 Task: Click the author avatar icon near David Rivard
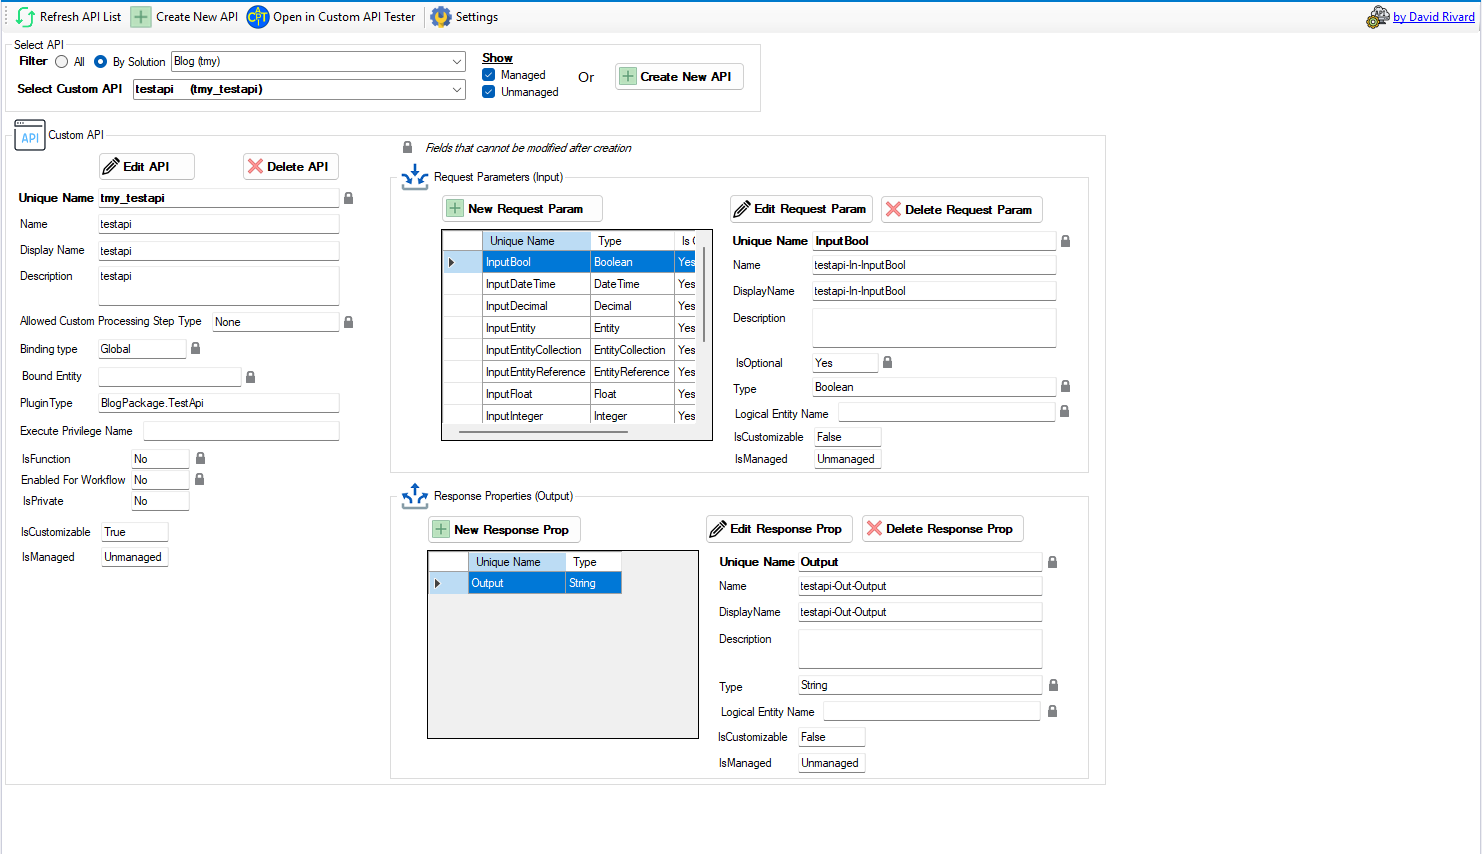click(1378, 17)
